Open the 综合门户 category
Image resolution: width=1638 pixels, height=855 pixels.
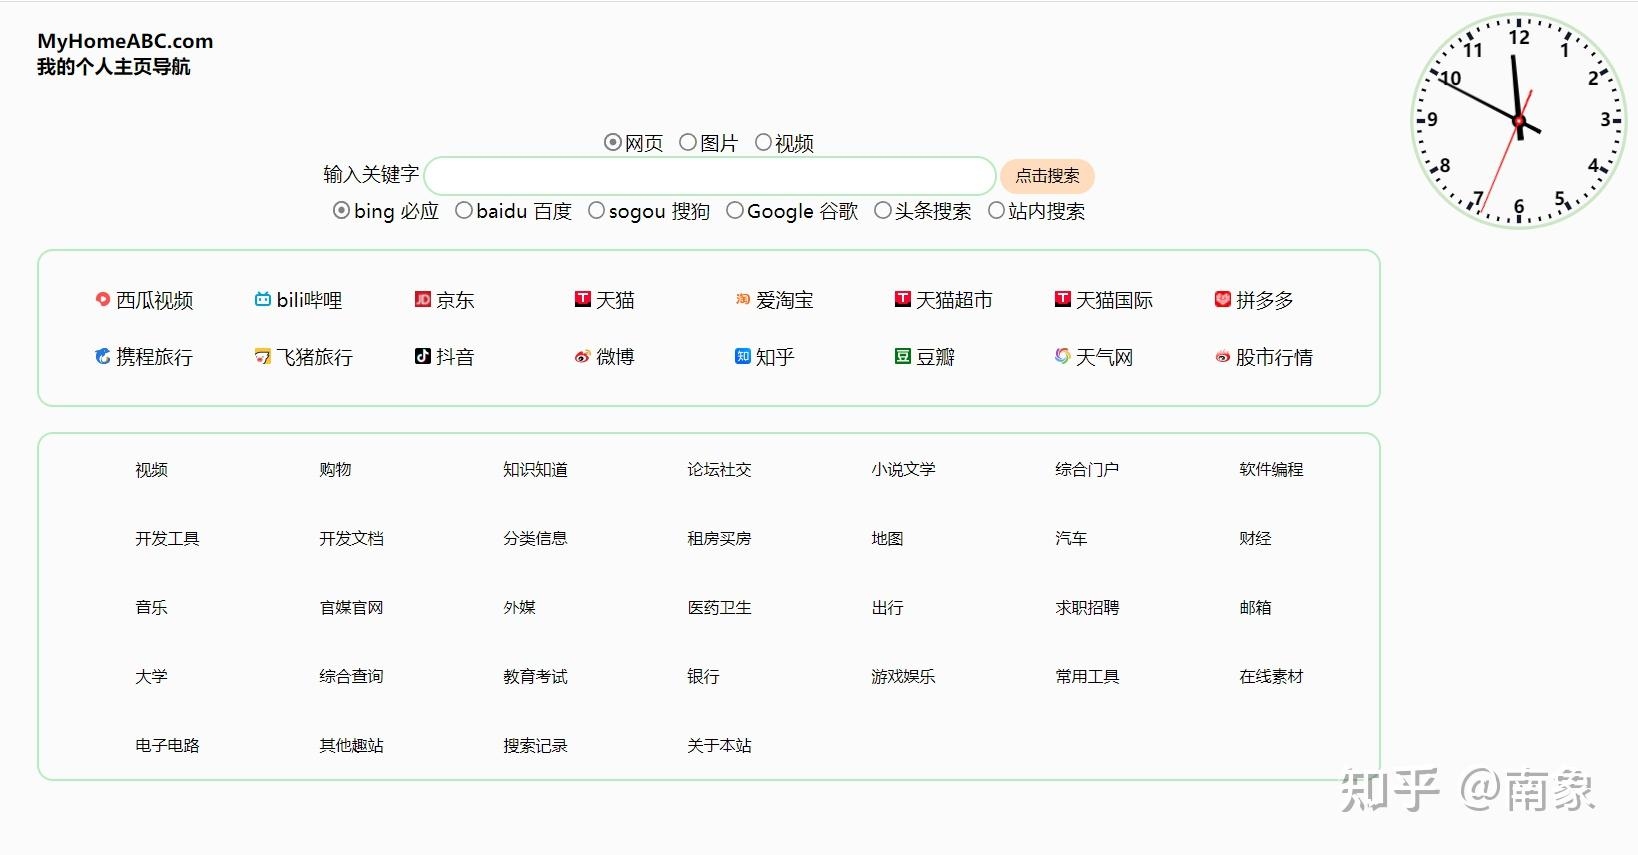point(1087,469)
